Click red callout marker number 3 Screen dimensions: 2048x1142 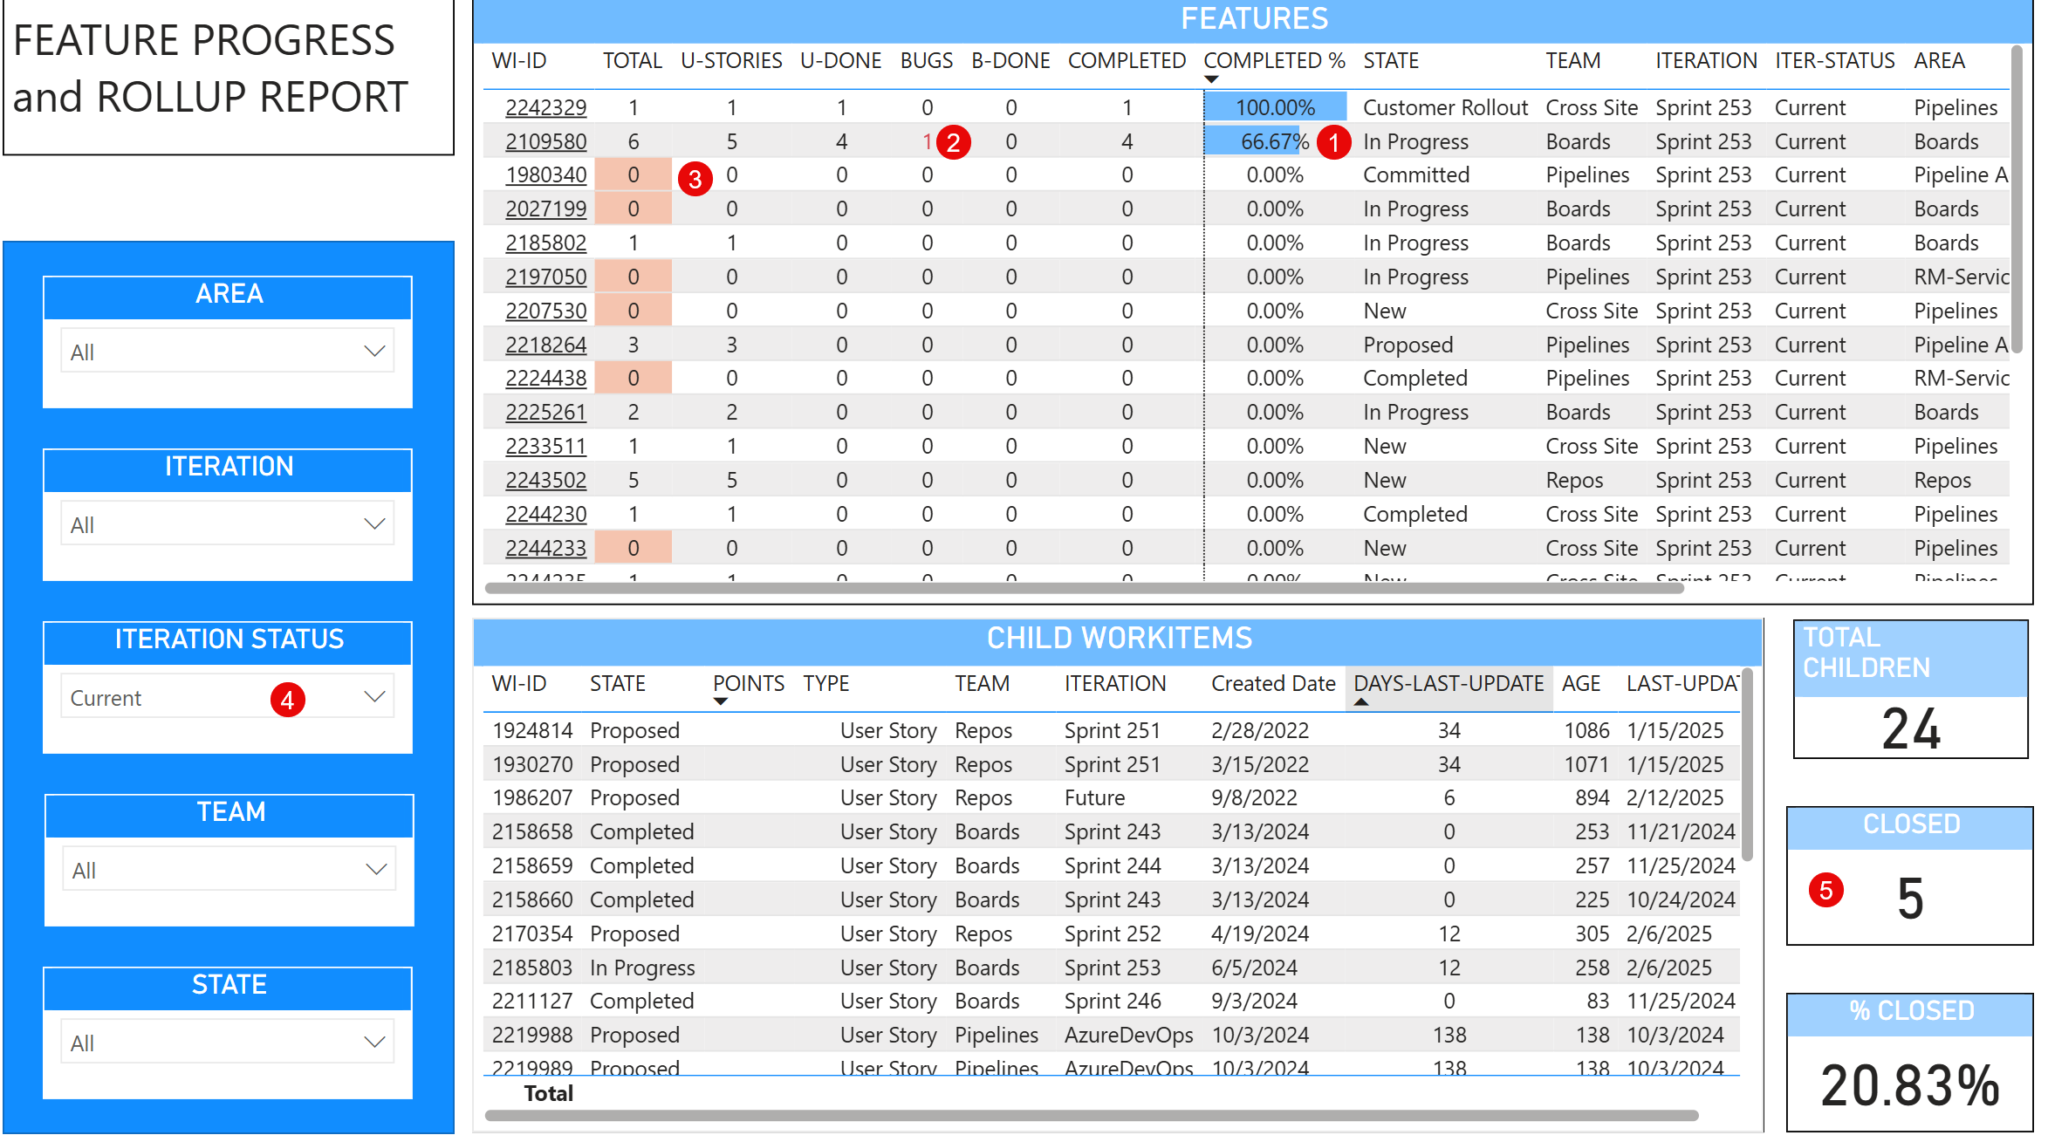[695, 179]
